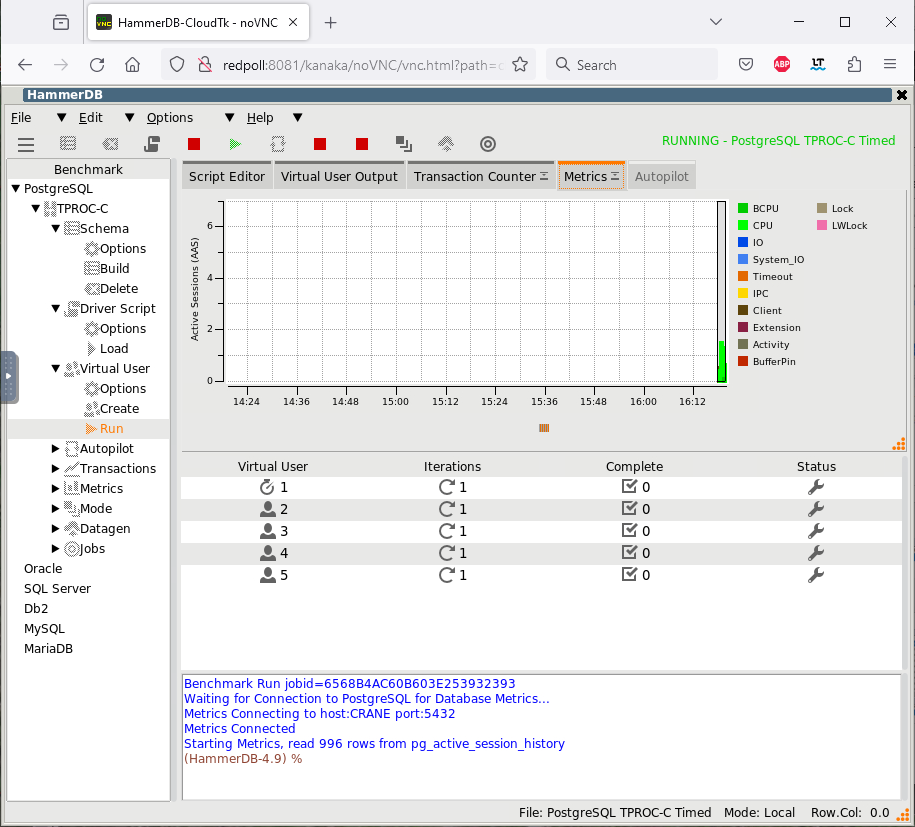Click the blue IO legend swatch

click(743, 242)
